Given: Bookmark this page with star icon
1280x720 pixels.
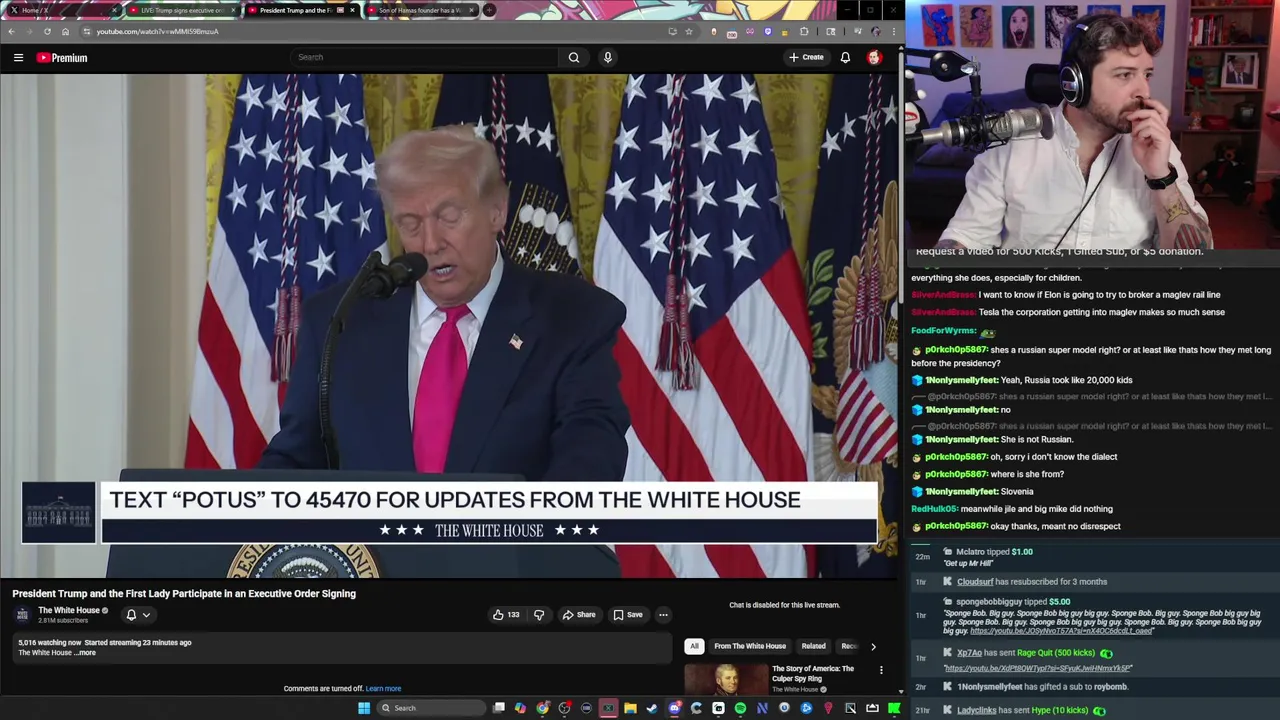Looking at the screenshot, I should tap(688, 31).
